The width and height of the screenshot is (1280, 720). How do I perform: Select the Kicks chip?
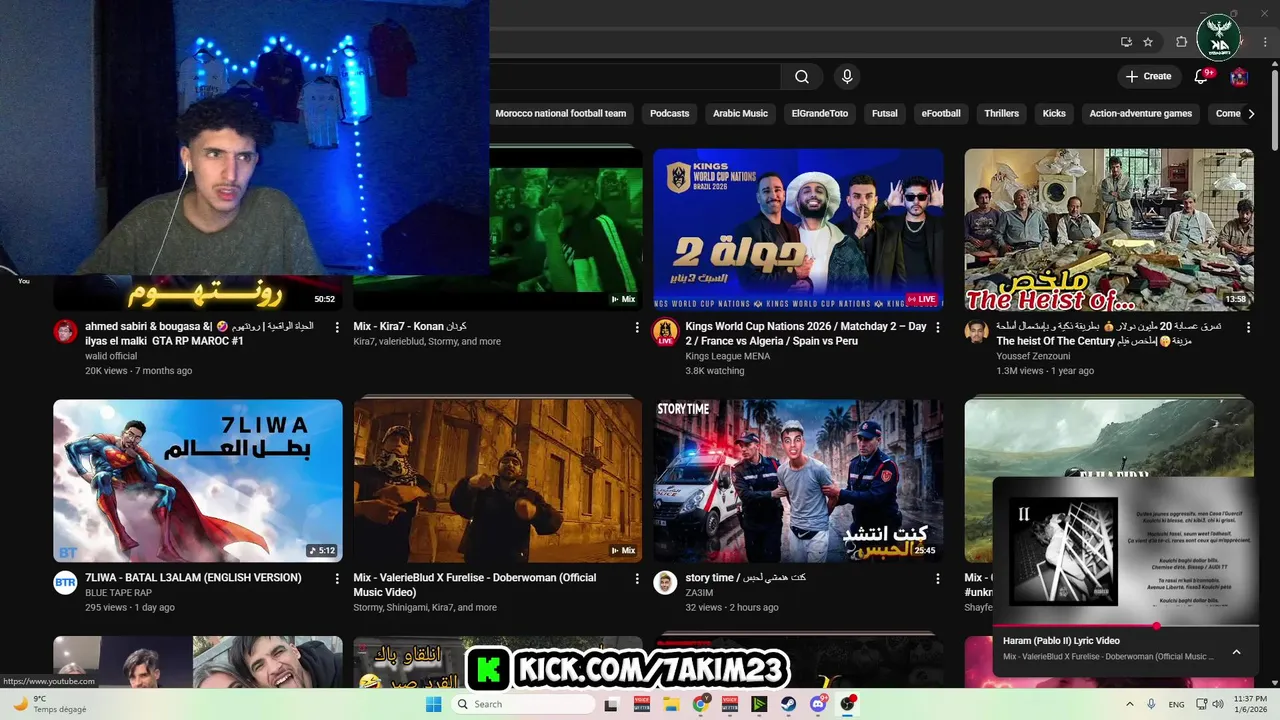1054,113
